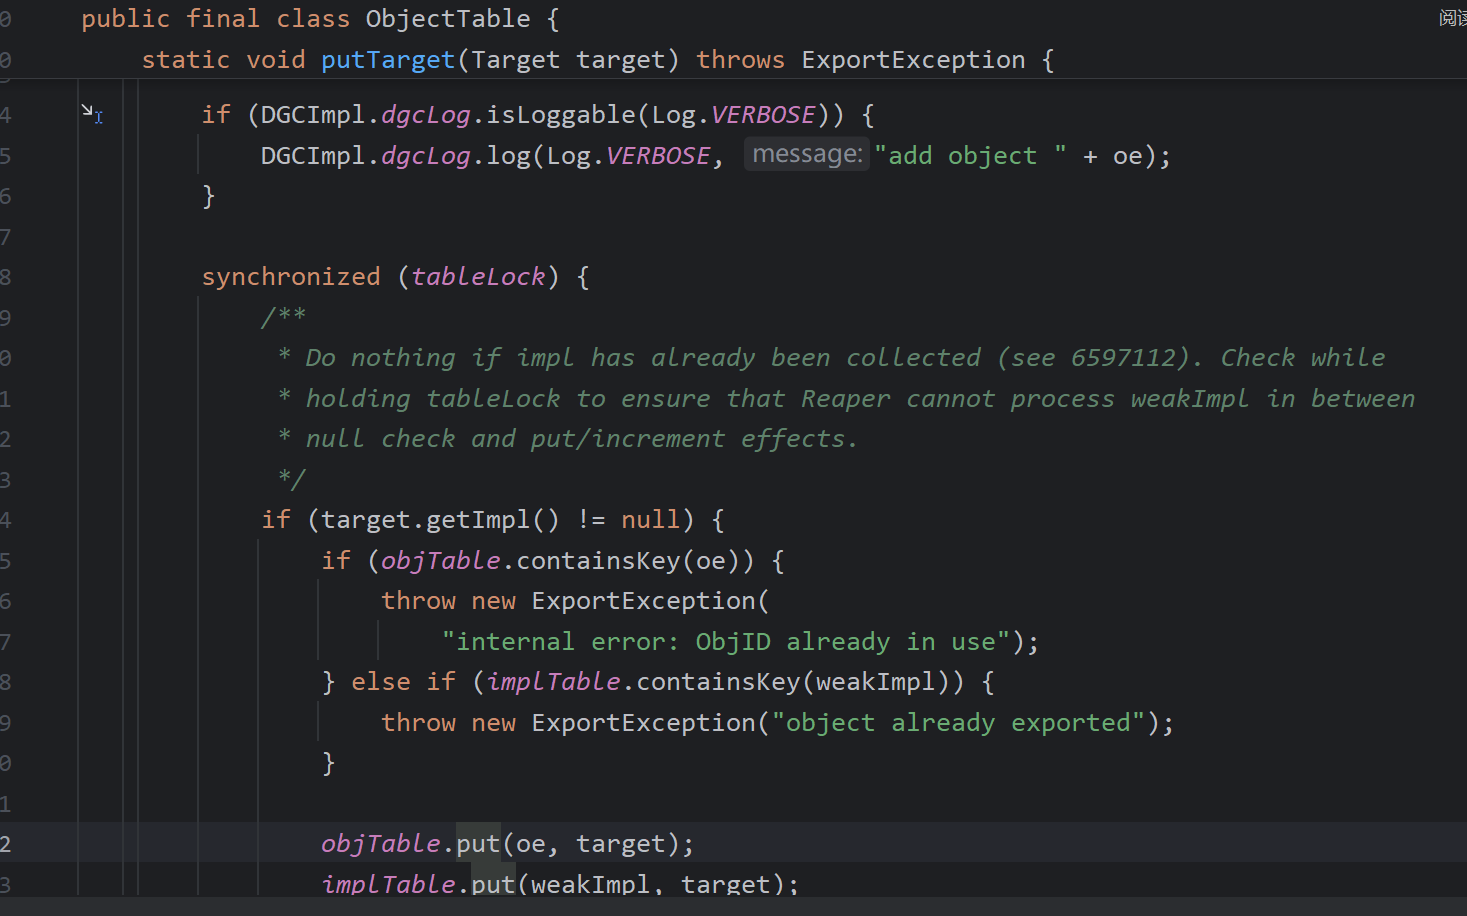Image resolution: width=1467 pixels, height=916 pixels.
Task: Click dgcLog on the isLoggable line
Action: click(425, 115)
